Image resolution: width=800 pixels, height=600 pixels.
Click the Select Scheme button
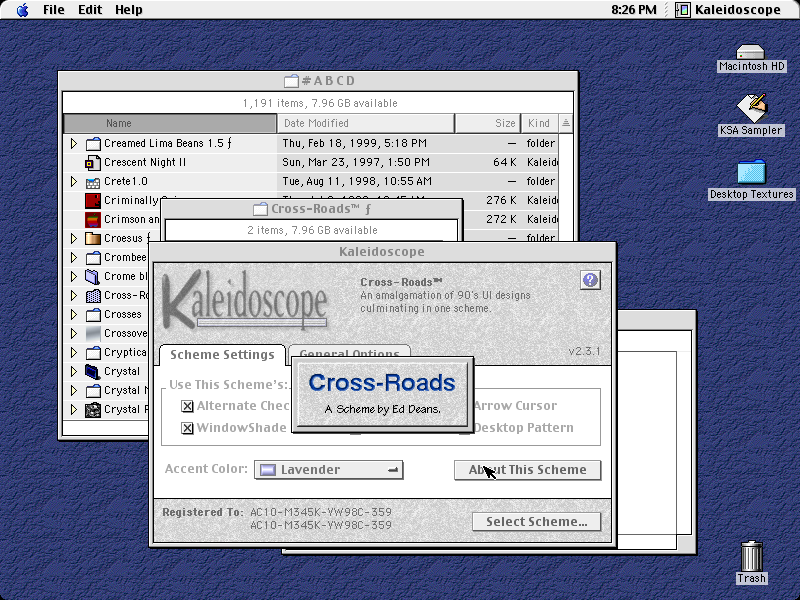[536, 522]
